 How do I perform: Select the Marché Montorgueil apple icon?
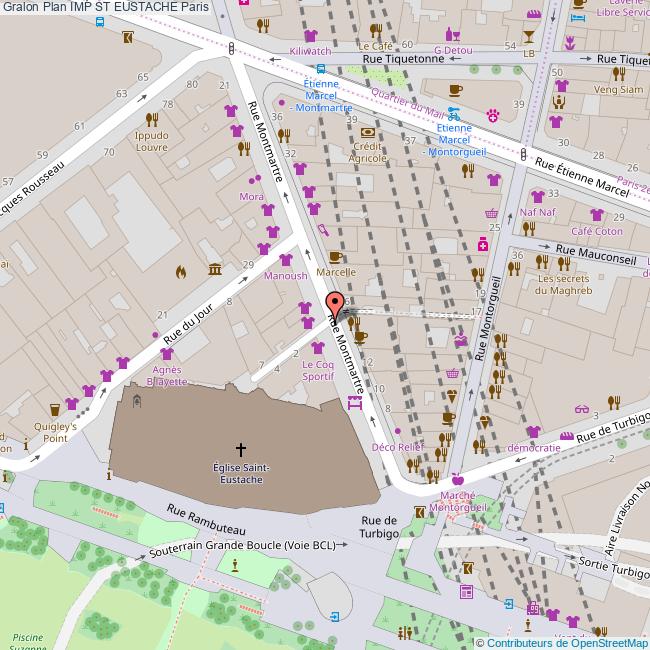click(457, 479)
